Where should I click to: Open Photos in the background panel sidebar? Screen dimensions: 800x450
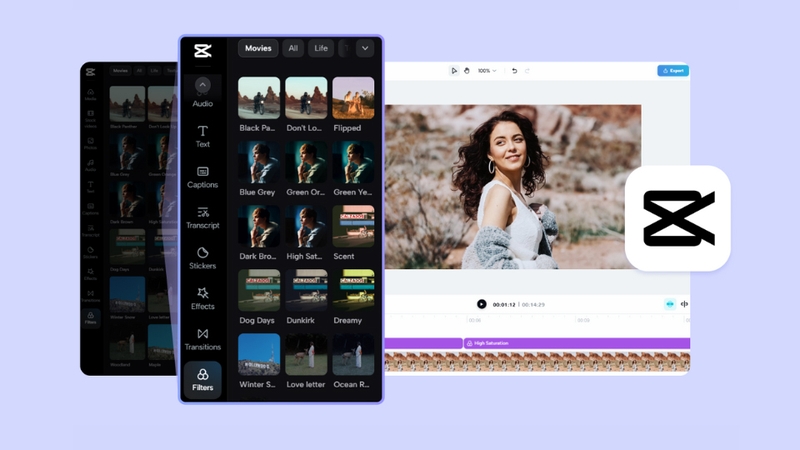(x=90, y=143)
